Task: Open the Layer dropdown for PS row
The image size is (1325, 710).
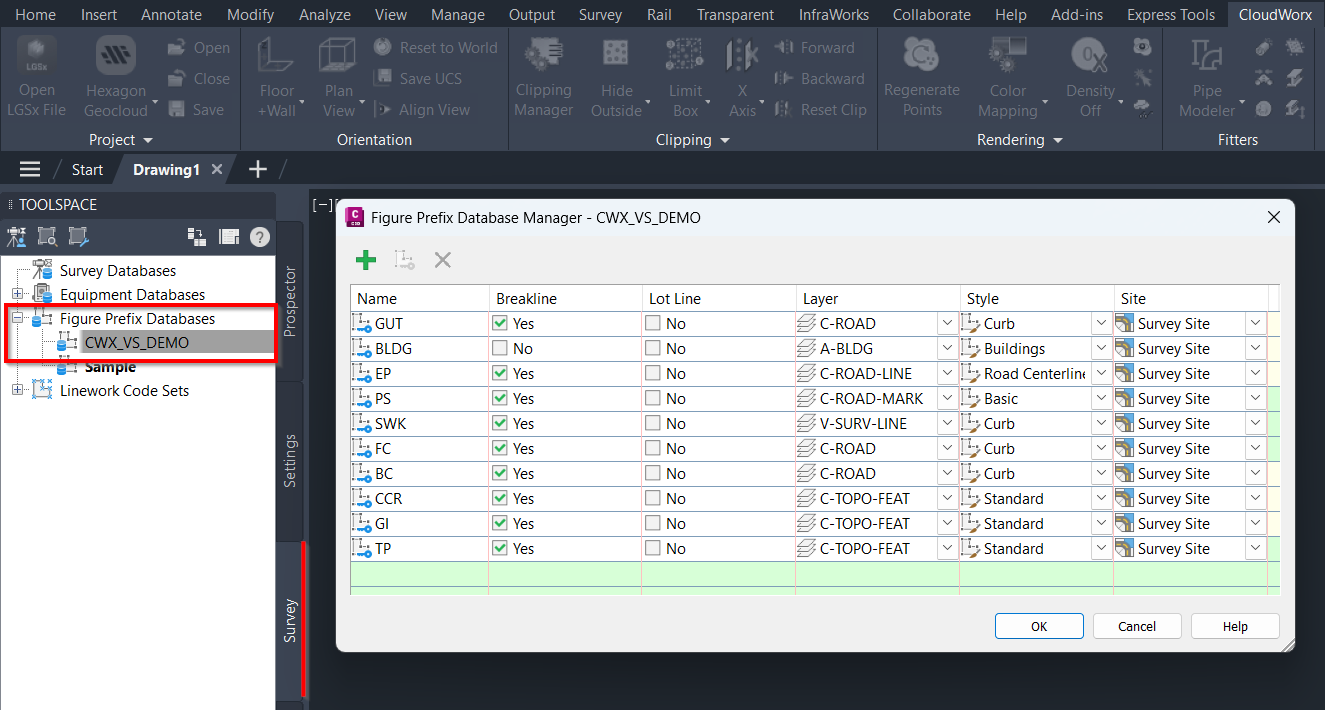Action: coord(946,399)
